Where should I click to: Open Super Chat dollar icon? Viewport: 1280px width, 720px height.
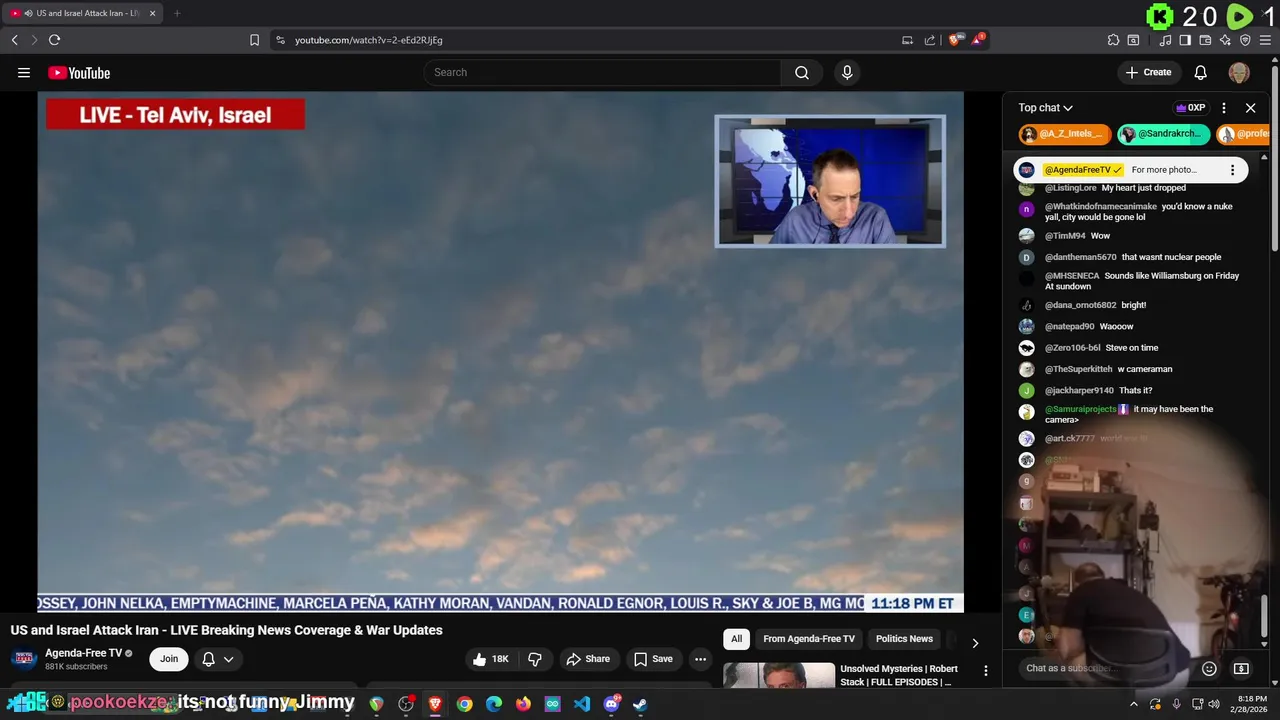tap(1241, 668)
